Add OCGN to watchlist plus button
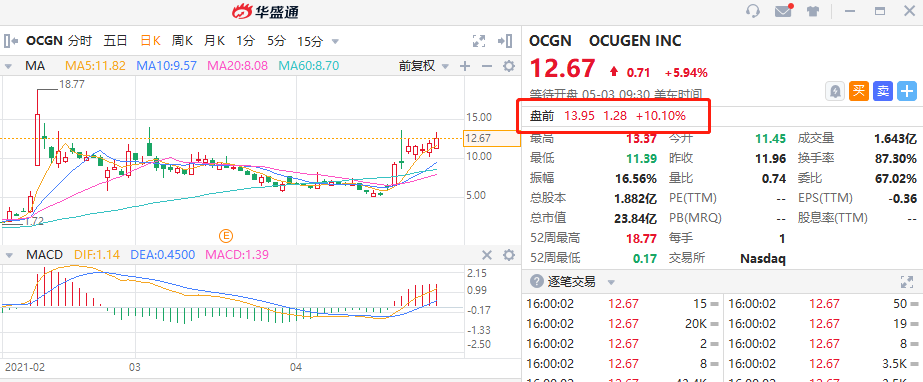 (x=907, y=91)
